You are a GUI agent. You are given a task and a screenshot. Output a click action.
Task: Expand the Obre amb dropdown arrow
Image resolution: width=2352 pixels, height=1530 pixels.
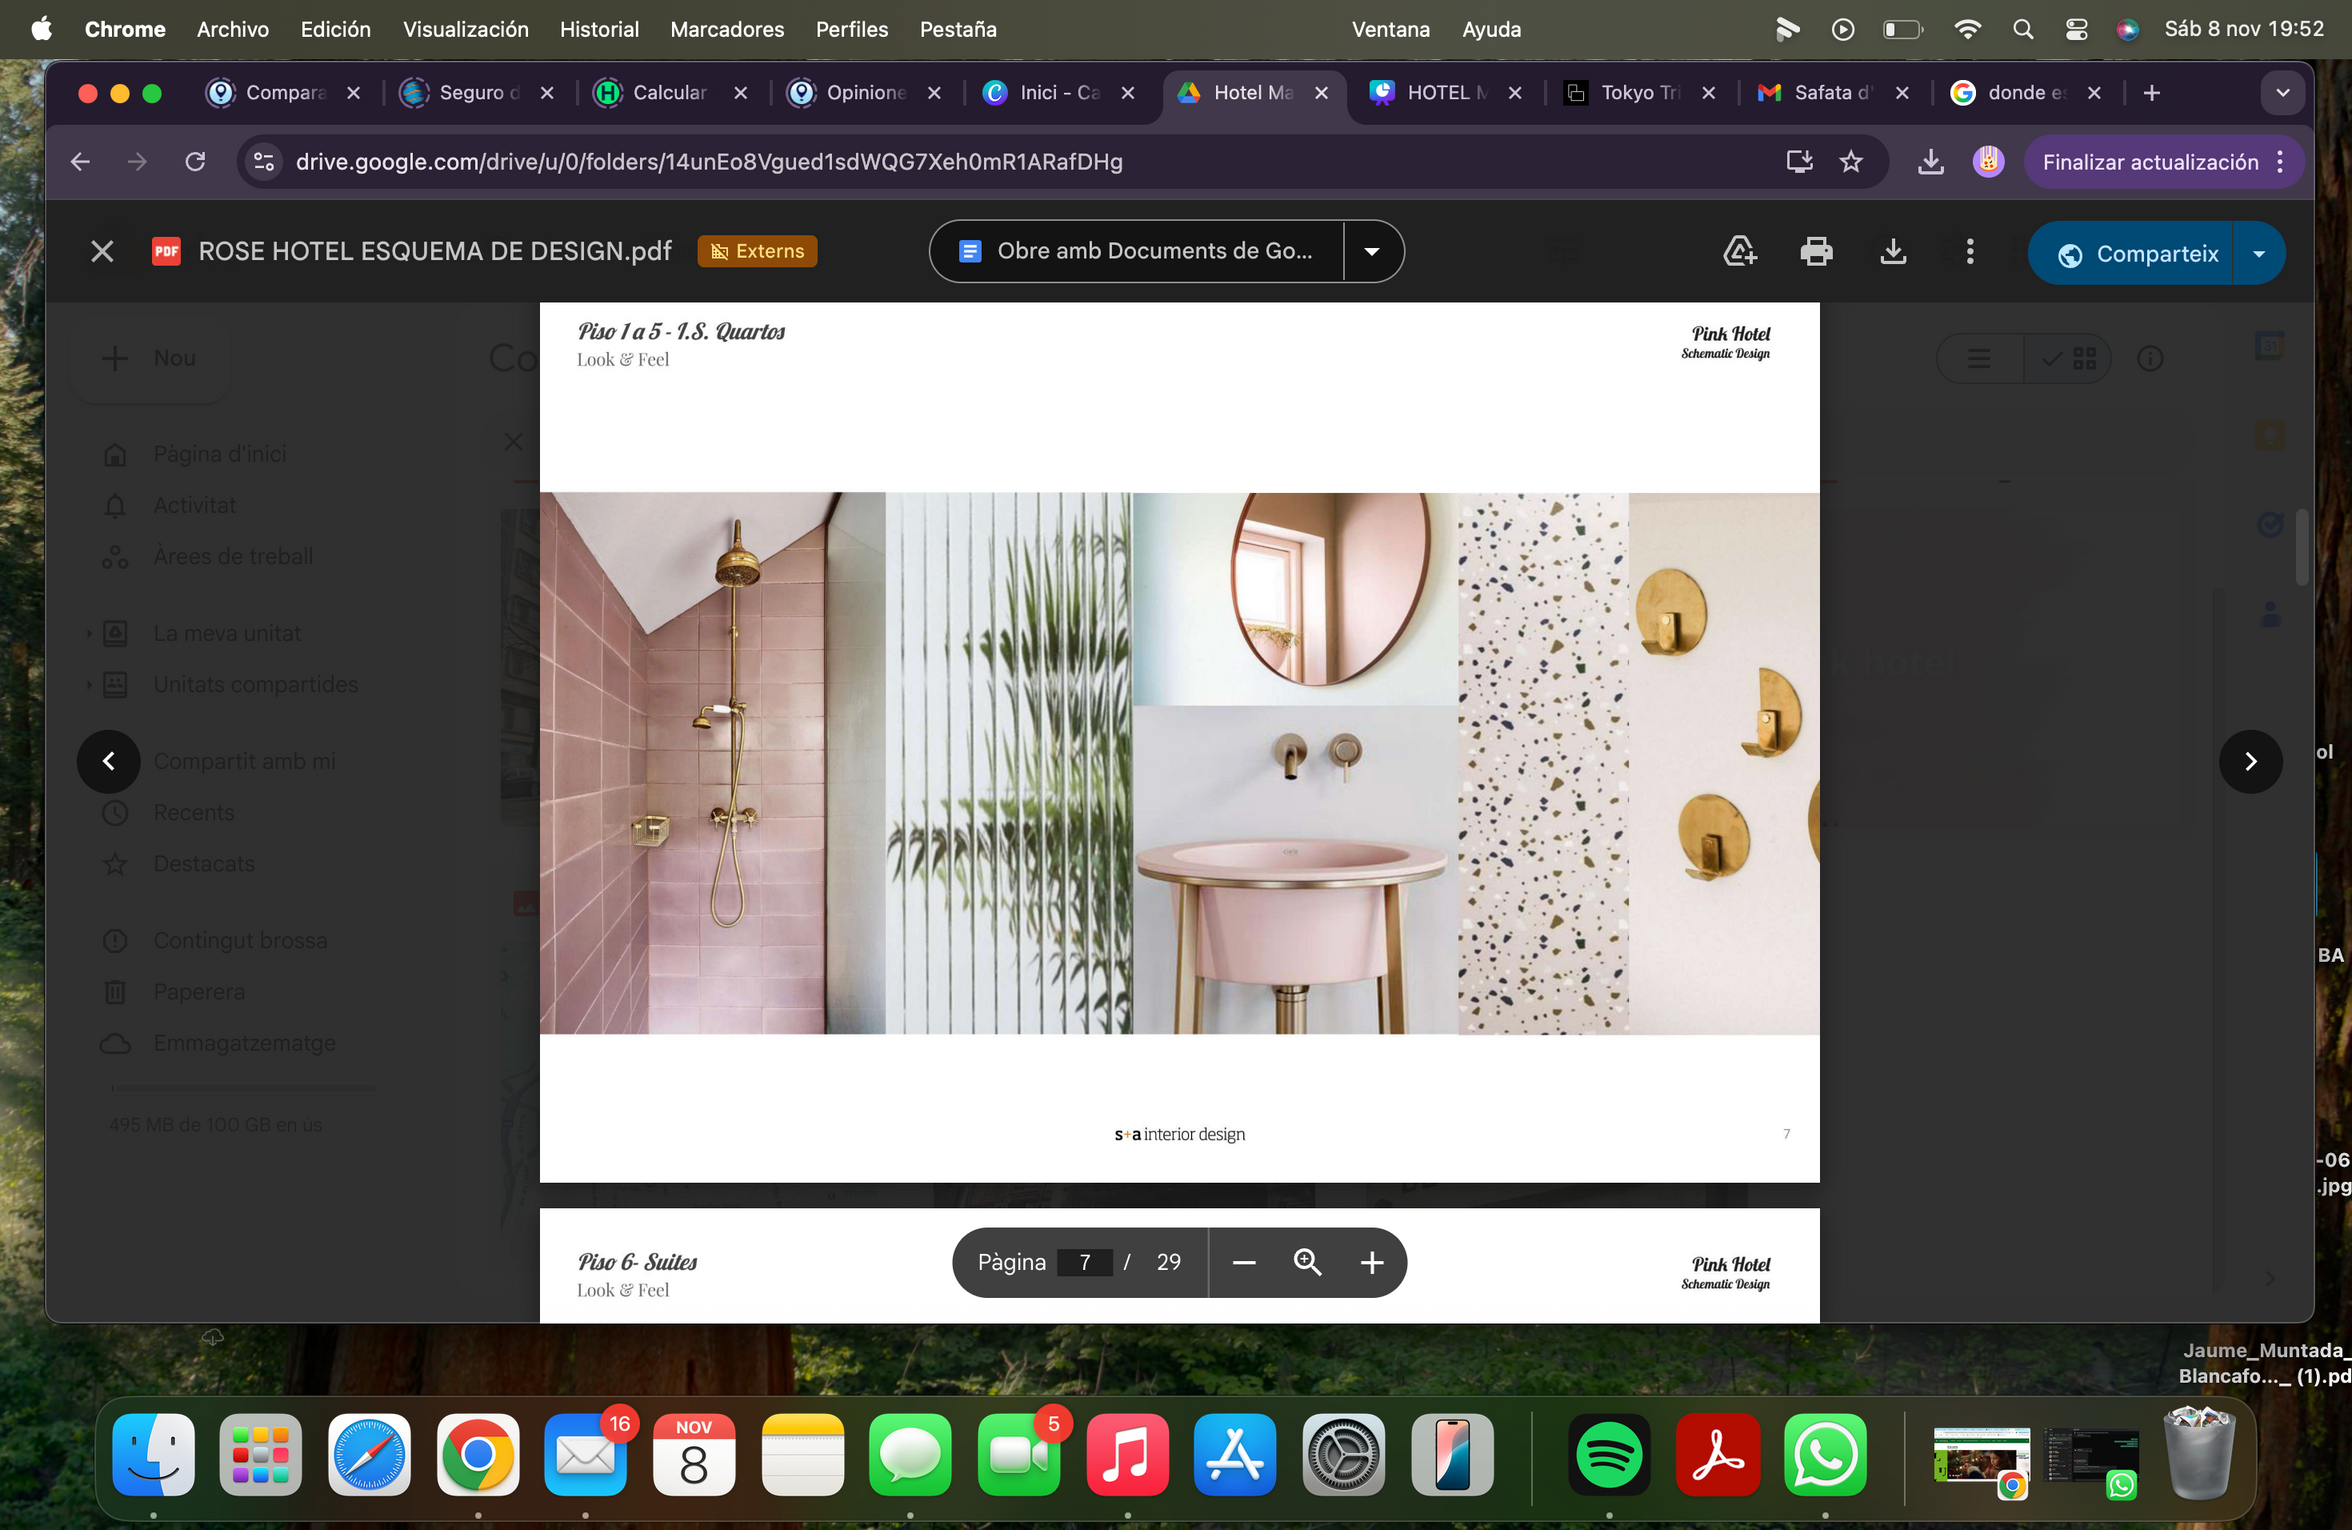(x=1372, y=252)
